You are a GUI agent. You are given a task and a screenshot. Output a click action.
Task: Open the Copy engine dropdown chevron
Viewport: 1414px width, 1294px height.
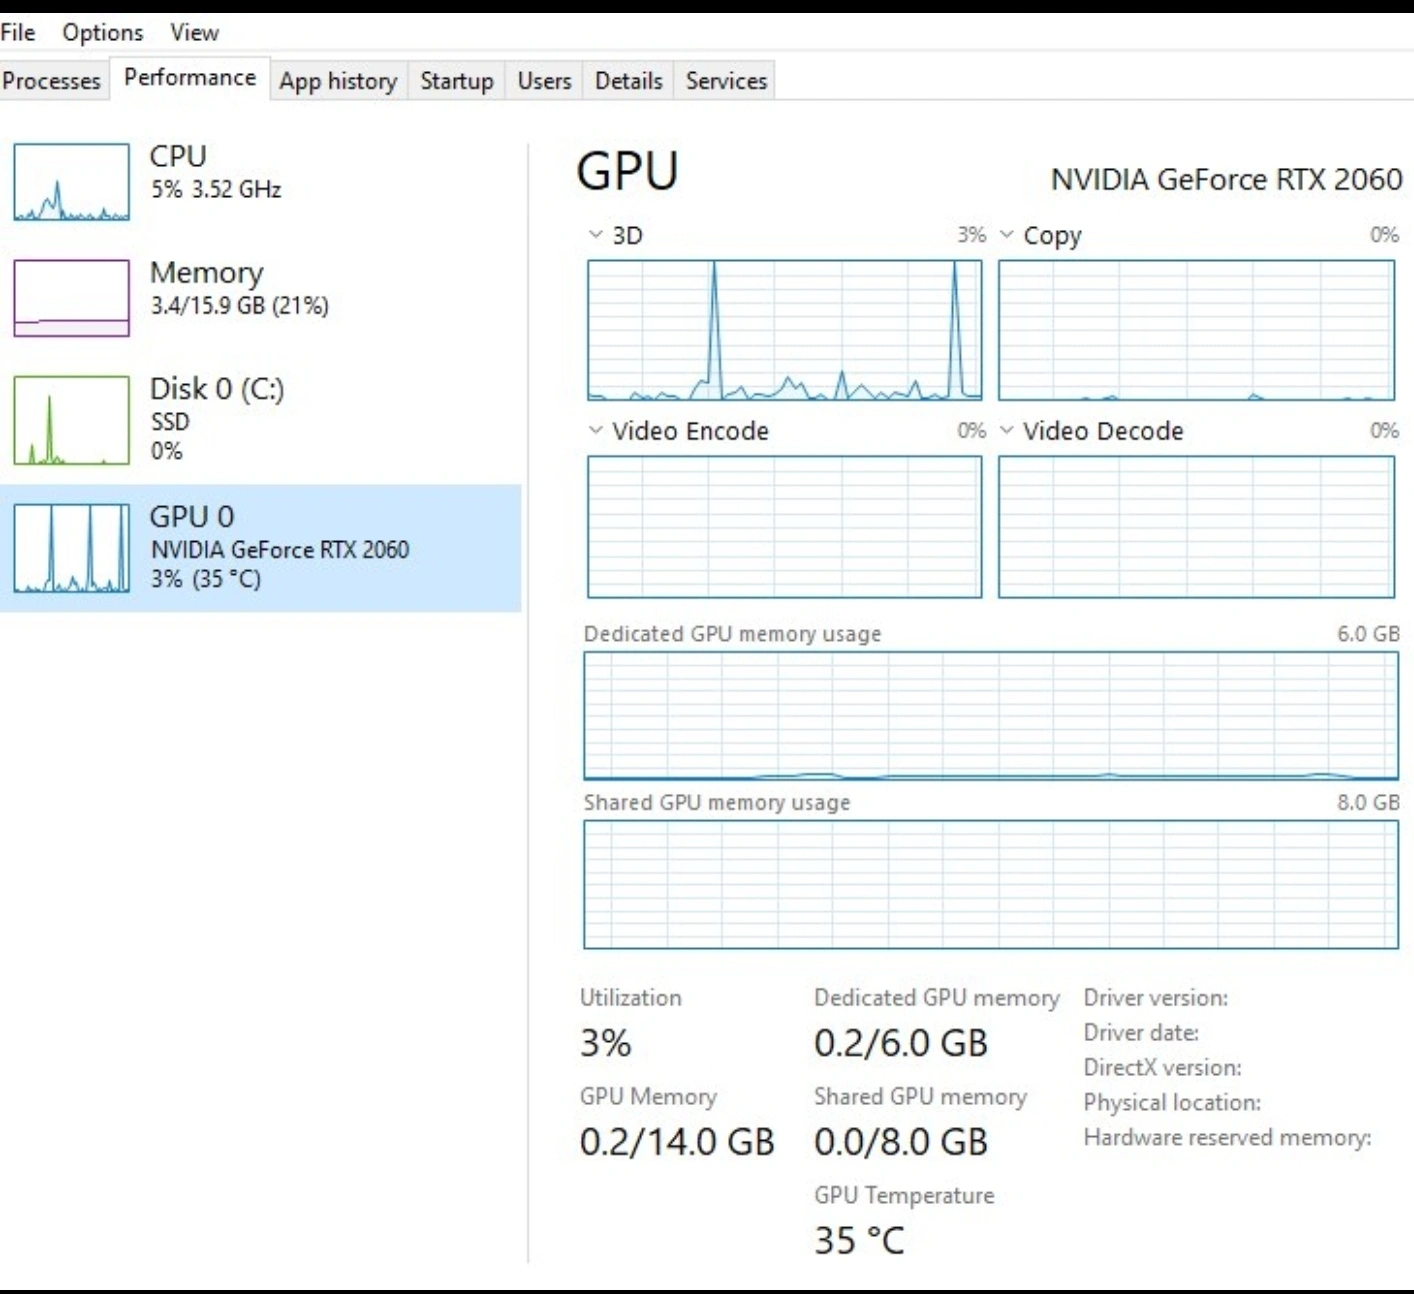1007,235
